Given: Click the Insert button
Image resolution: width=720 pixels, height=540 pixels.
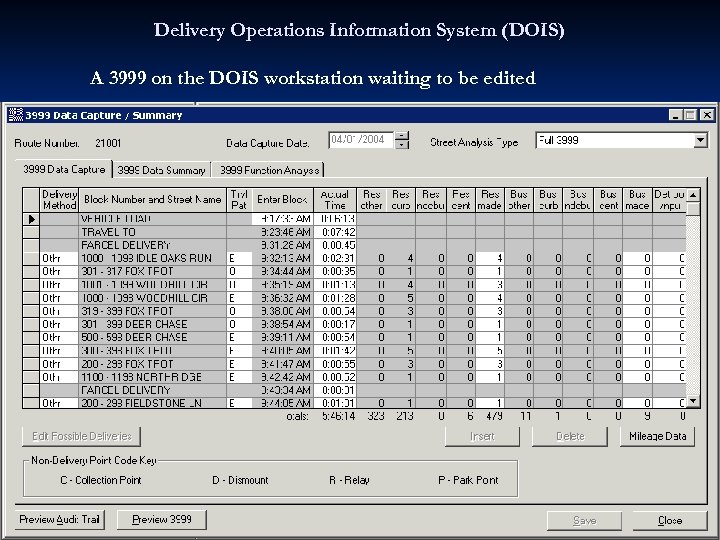Looking at the screenshot, I should click(482, 436).
